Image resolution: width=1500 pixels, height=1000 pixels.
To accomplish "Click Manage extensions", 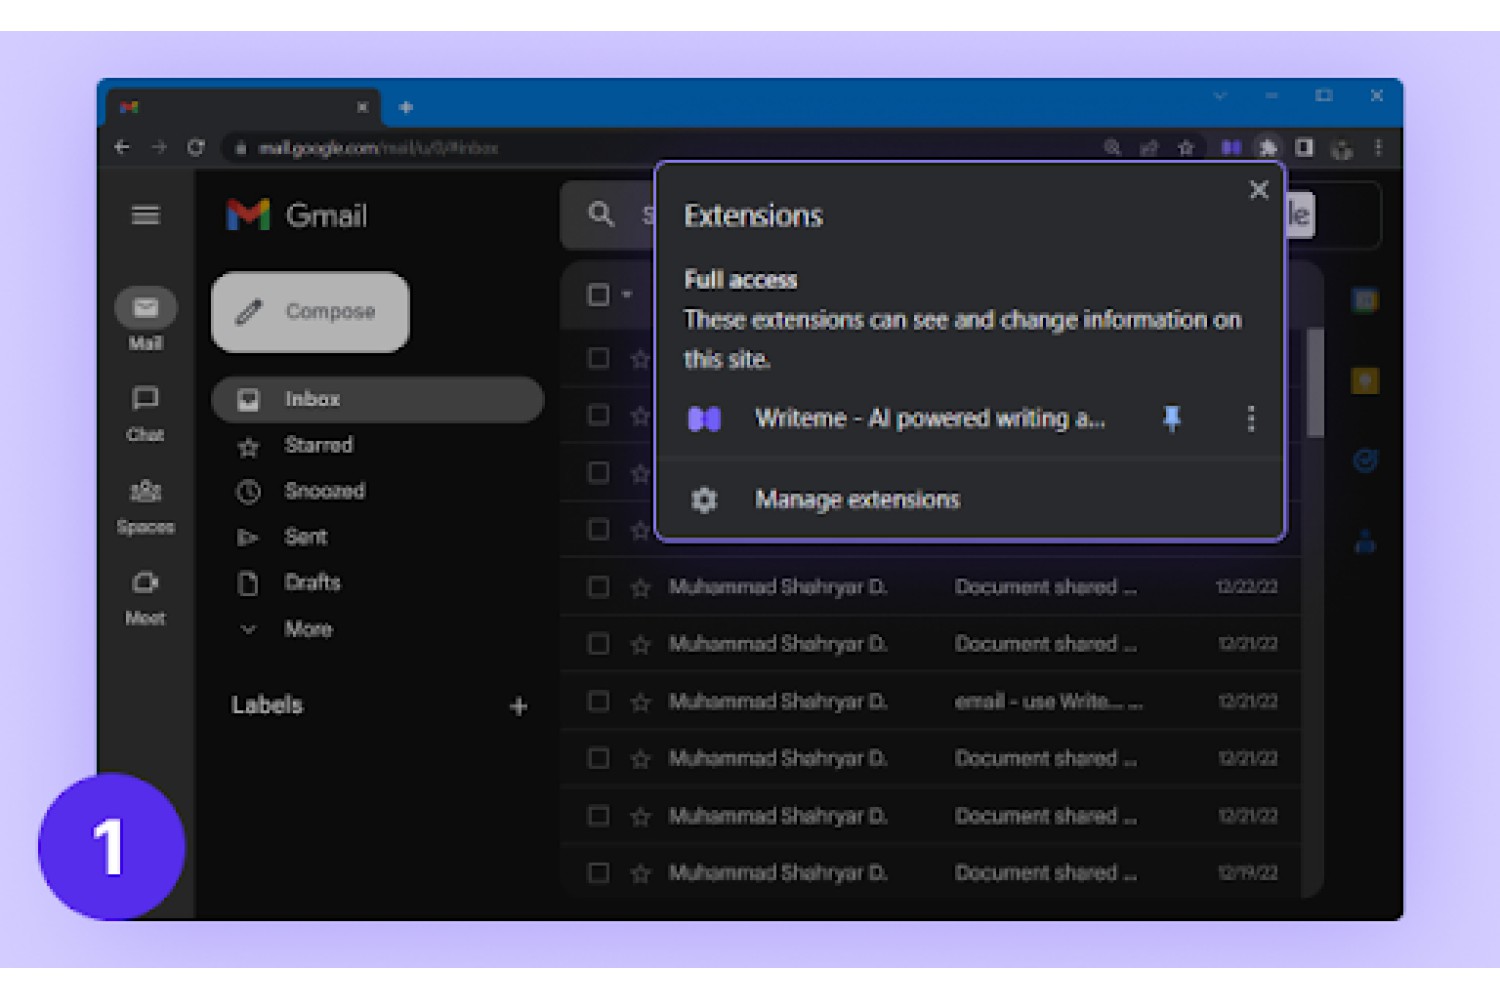I will [857, 499].
